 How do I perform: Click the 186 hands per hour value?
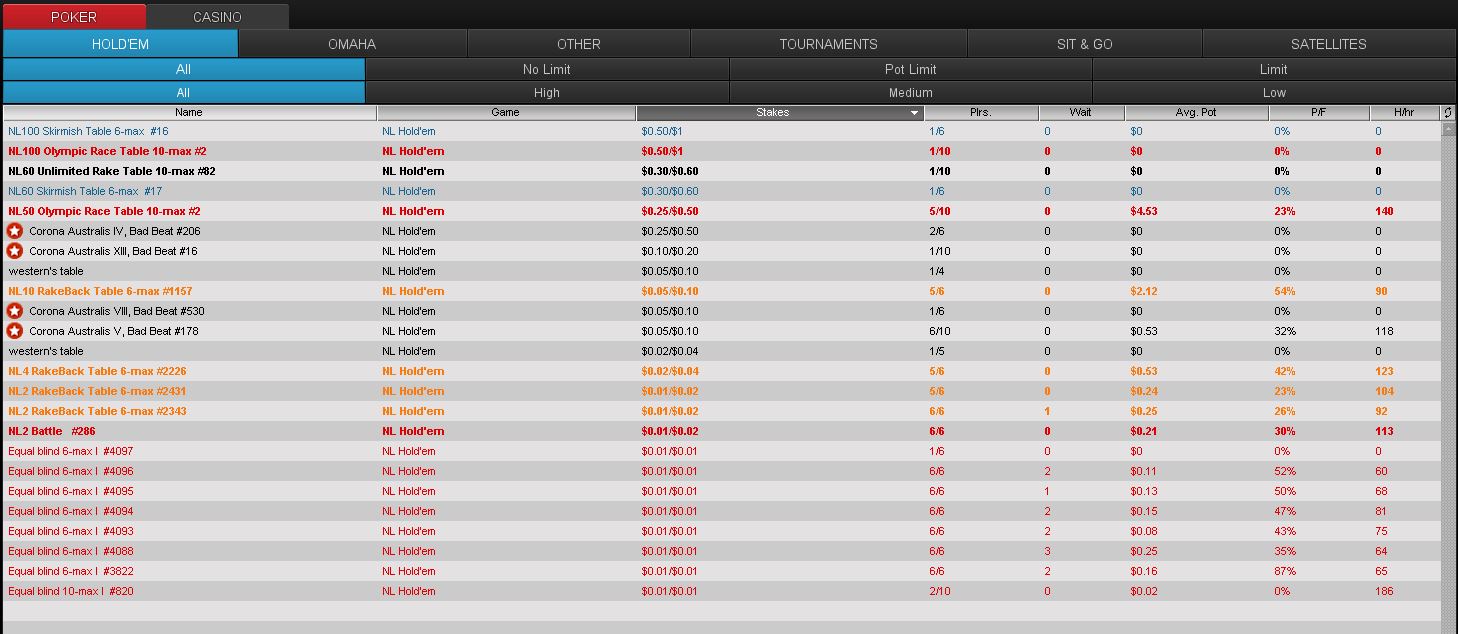click(1384, 591)
